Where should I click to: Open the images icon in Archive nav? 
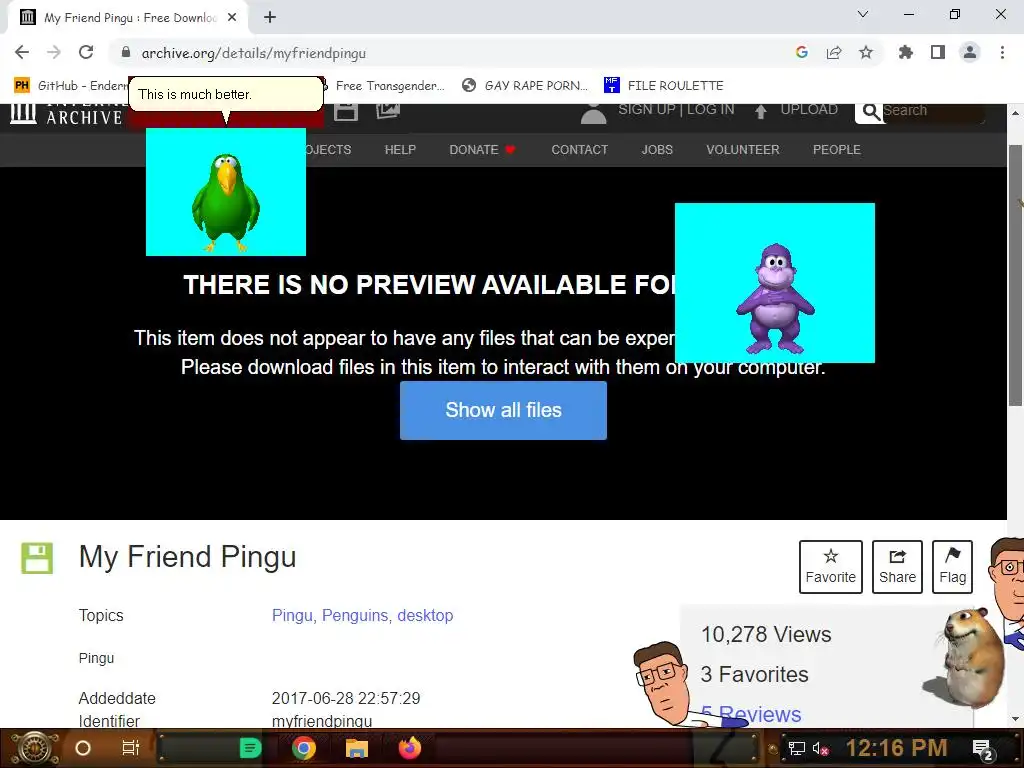(388, 111)
